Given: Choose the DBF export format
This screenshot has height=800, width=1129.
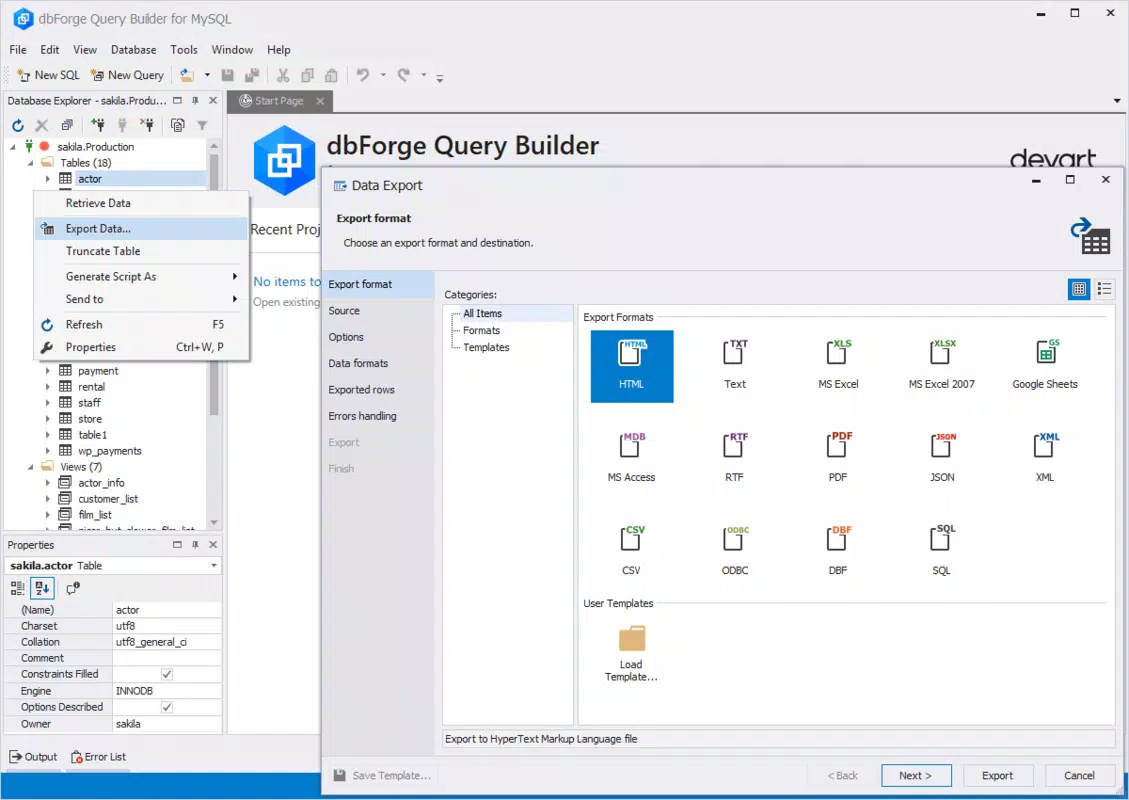Looking at the screenshot, I should (838, 552).
